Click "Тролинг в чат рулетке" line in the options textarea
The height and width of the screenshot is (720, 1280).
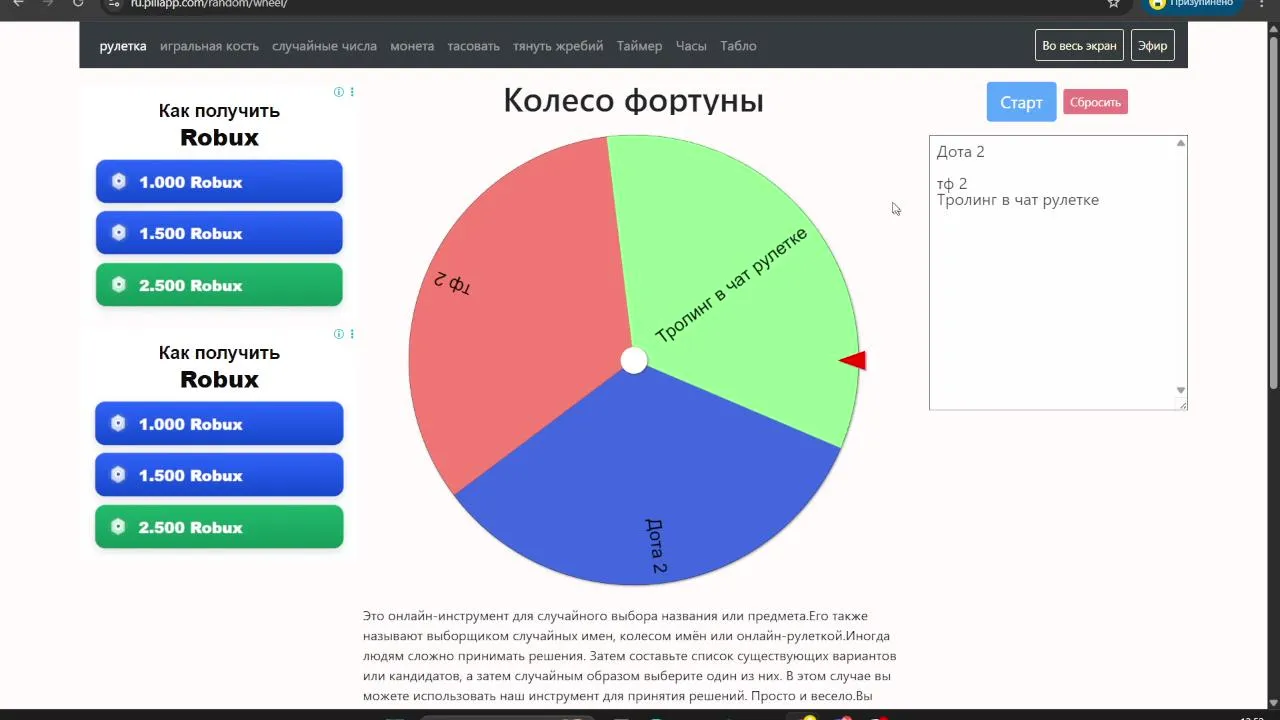pos(1018,200)
